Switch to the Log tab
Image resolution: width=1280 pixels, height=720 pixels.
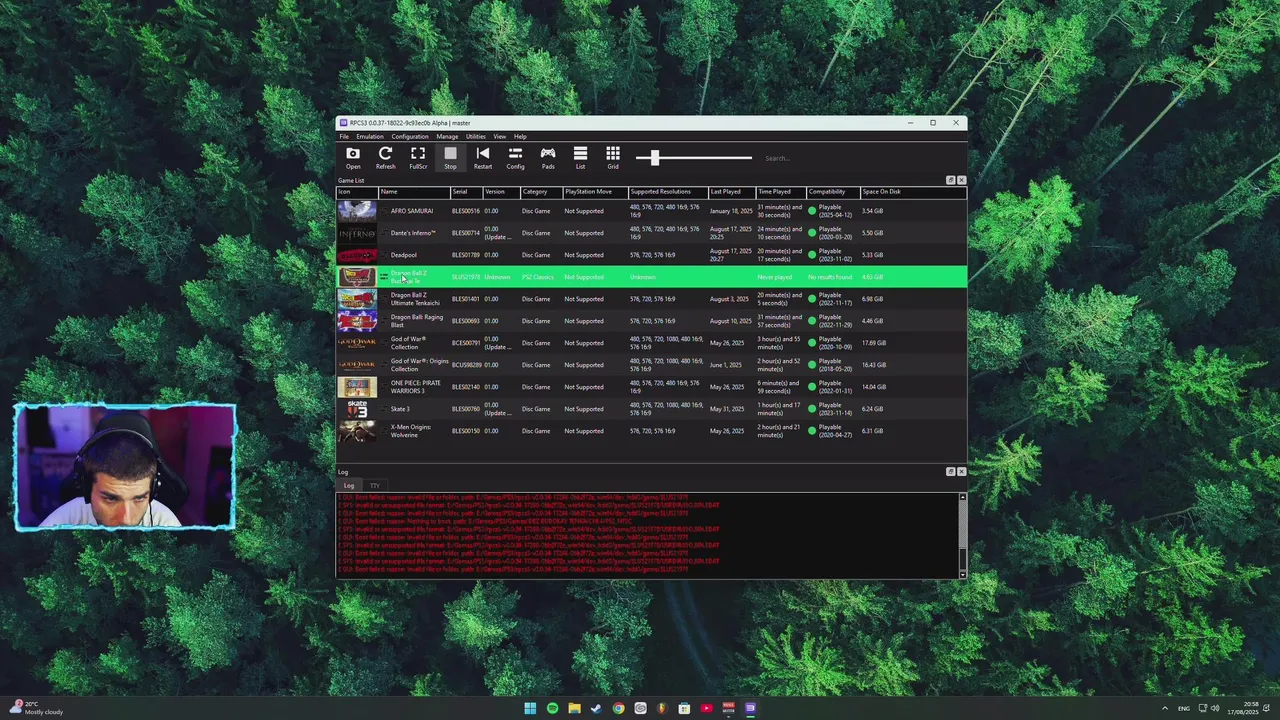point(349,485)
